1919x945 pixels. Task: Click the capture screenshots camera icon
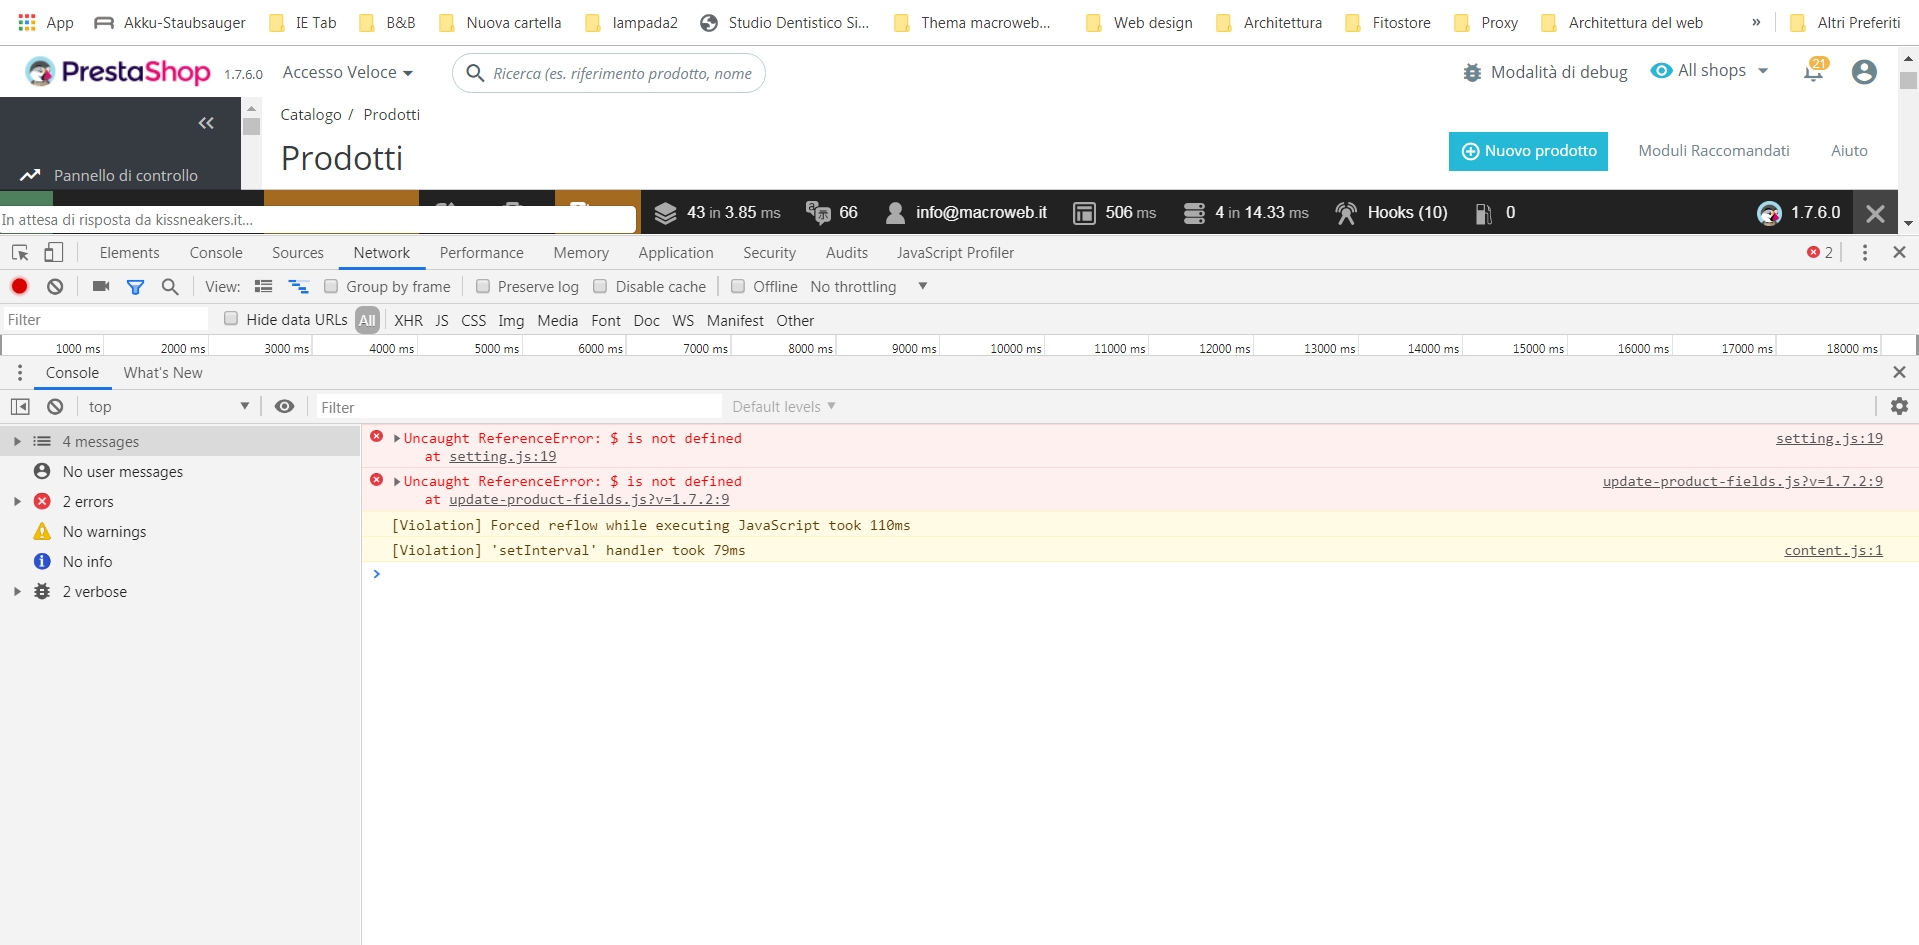(x=101, y=286)
